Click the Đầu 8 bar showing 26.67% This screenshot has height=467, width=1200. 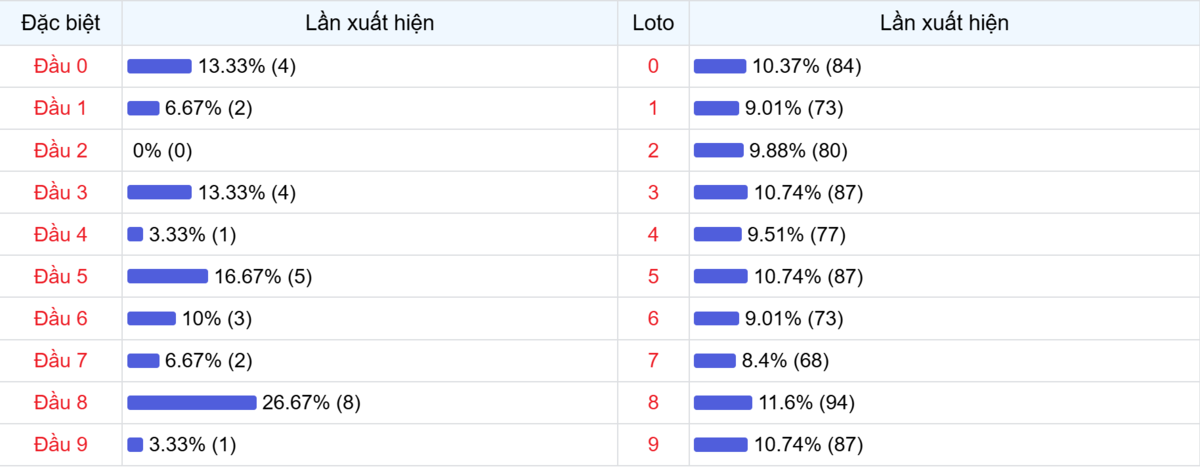click(192, 402)
